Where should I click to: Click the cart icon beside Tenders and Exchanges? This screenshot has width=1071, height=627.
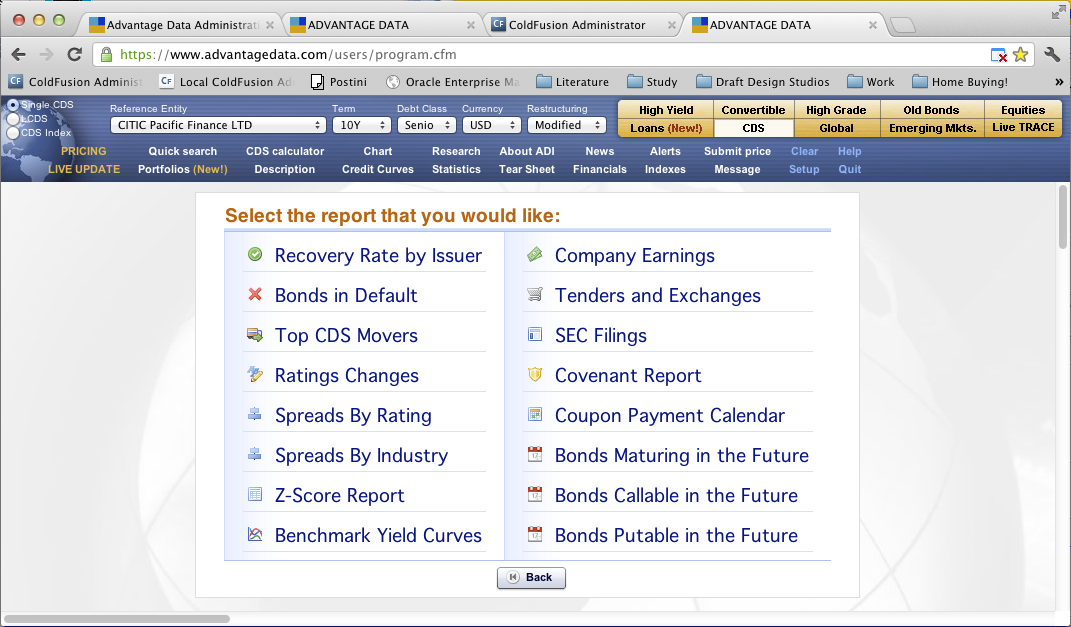click(535, 294)
